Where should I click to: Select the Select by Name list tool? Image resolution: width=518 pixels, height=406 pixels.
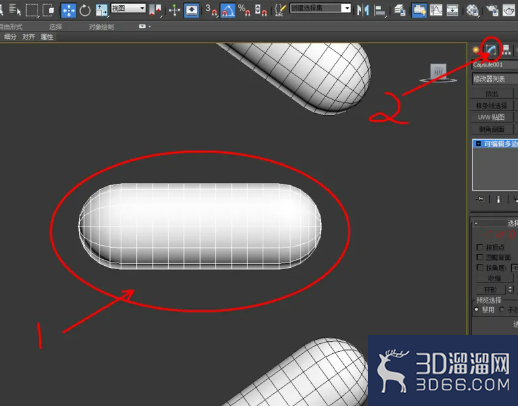(15, 10)
